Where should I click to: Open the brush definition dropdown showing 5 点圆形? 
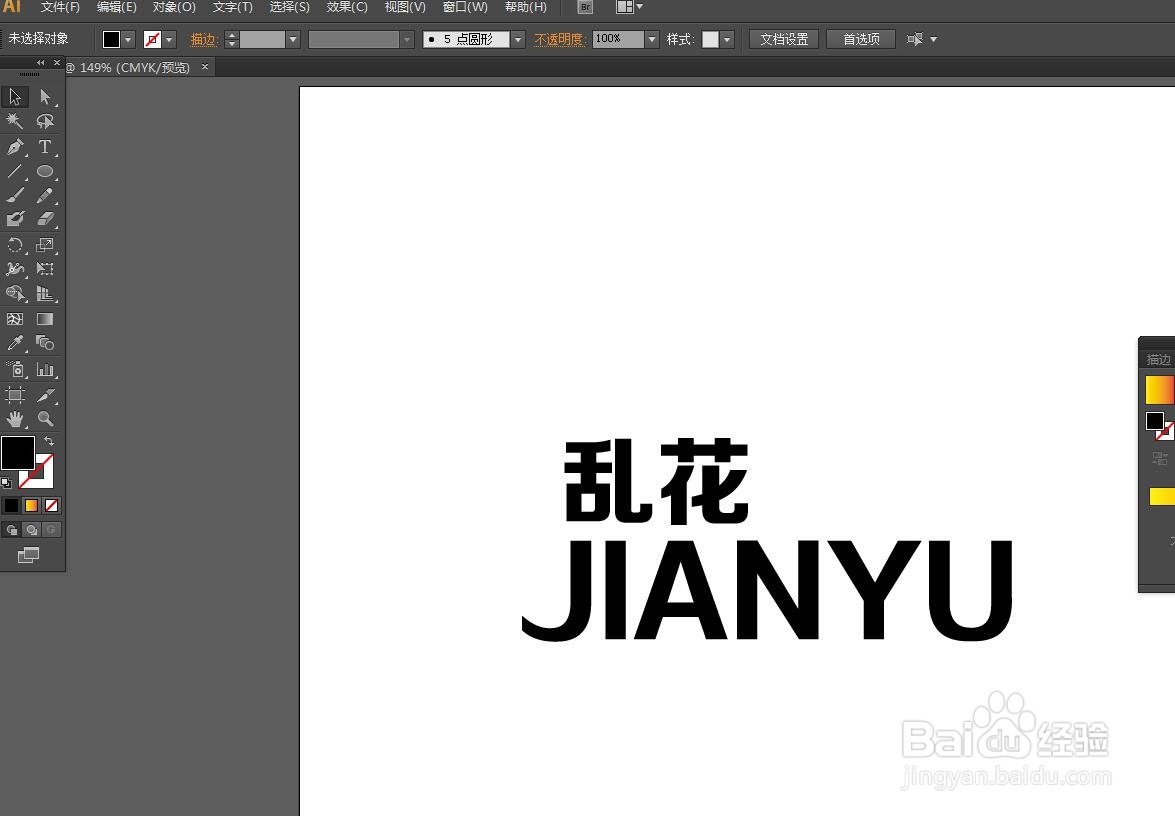coord(517,39)
